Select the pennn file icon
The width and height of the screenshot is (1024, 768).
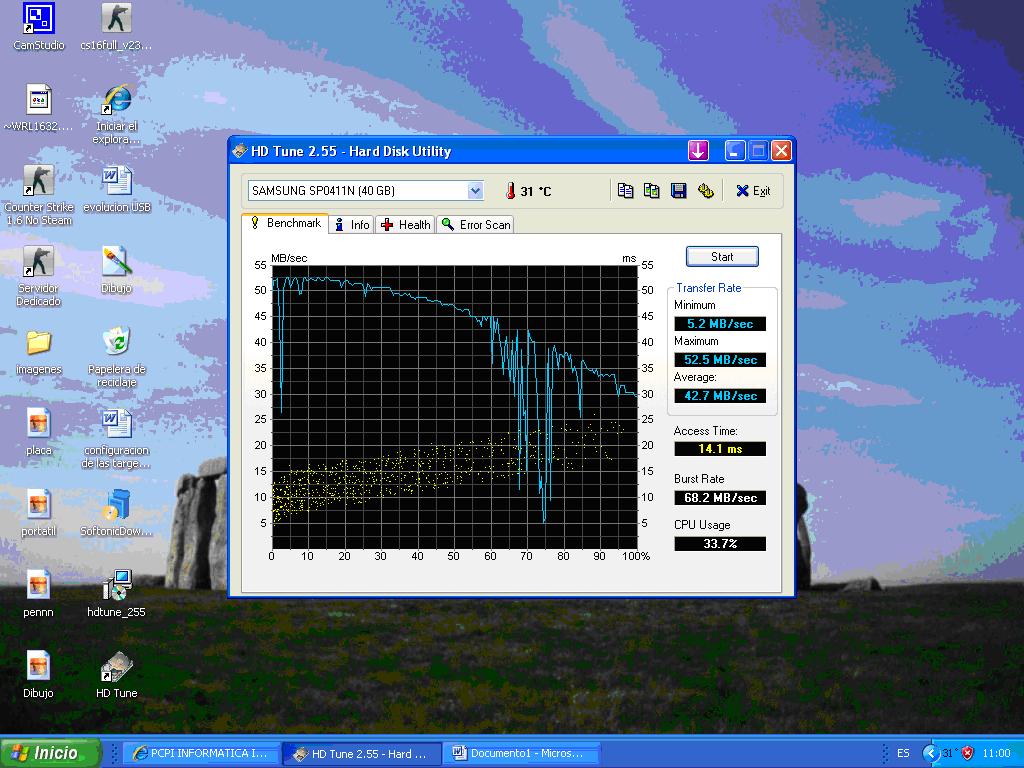[39, 594]
